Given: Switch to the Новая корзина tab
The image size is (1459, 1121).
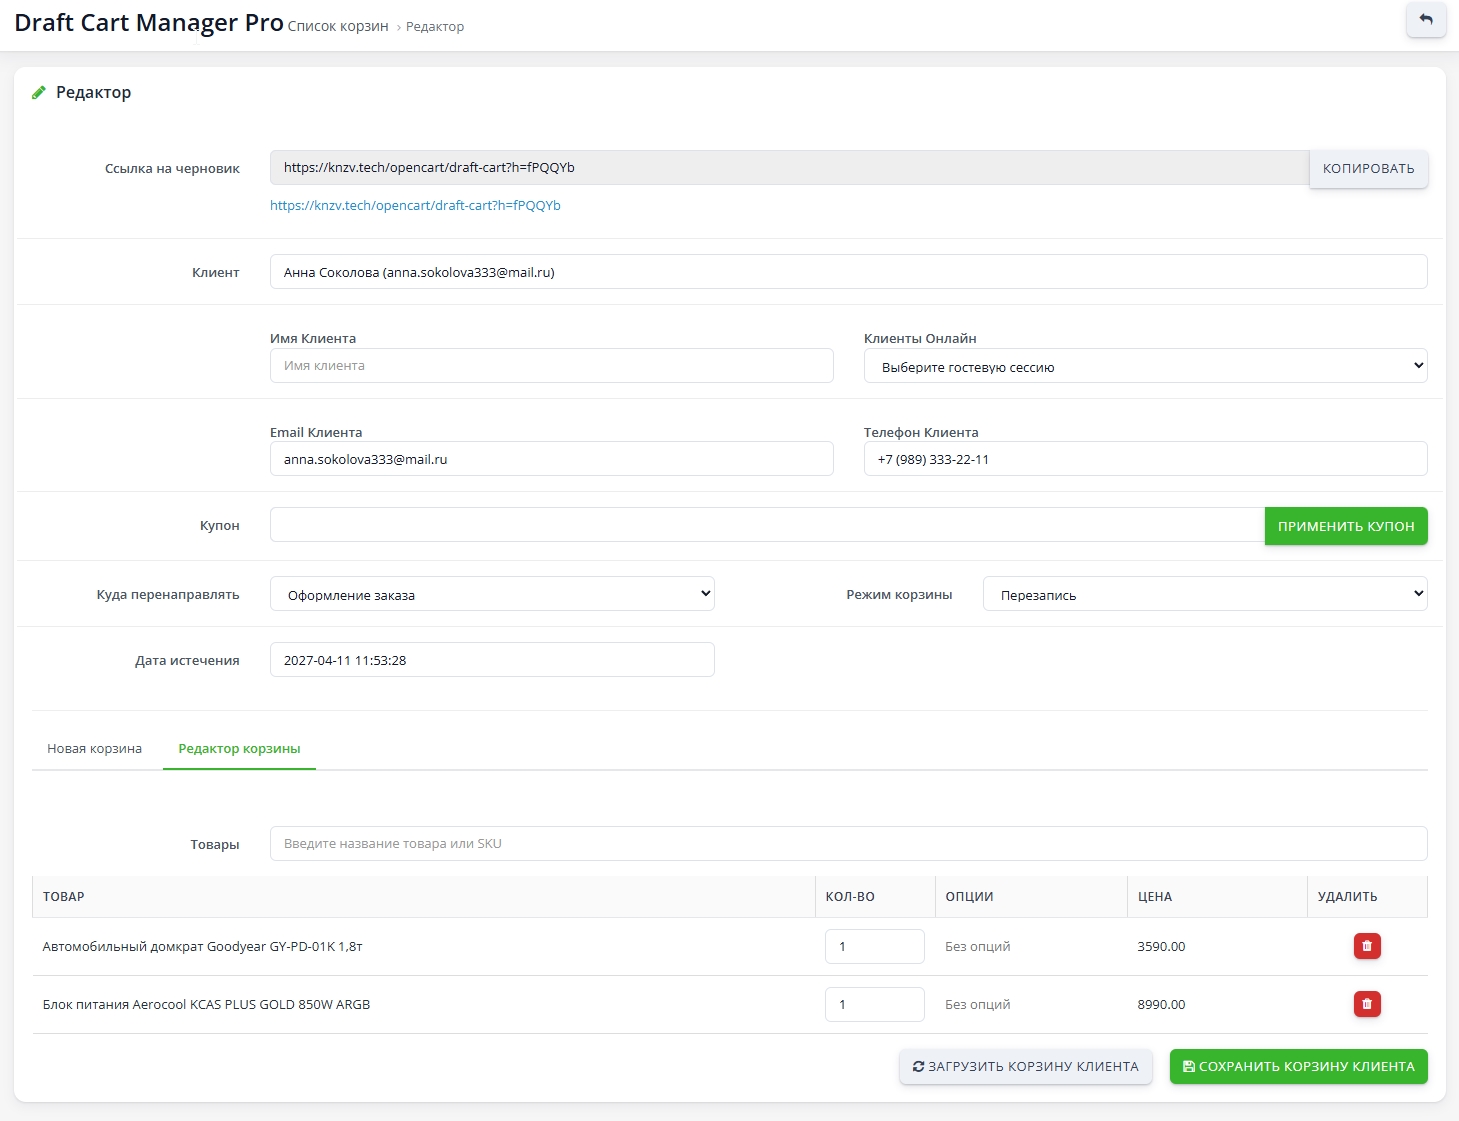Looking at the screenshot, I should pos(95,749).
